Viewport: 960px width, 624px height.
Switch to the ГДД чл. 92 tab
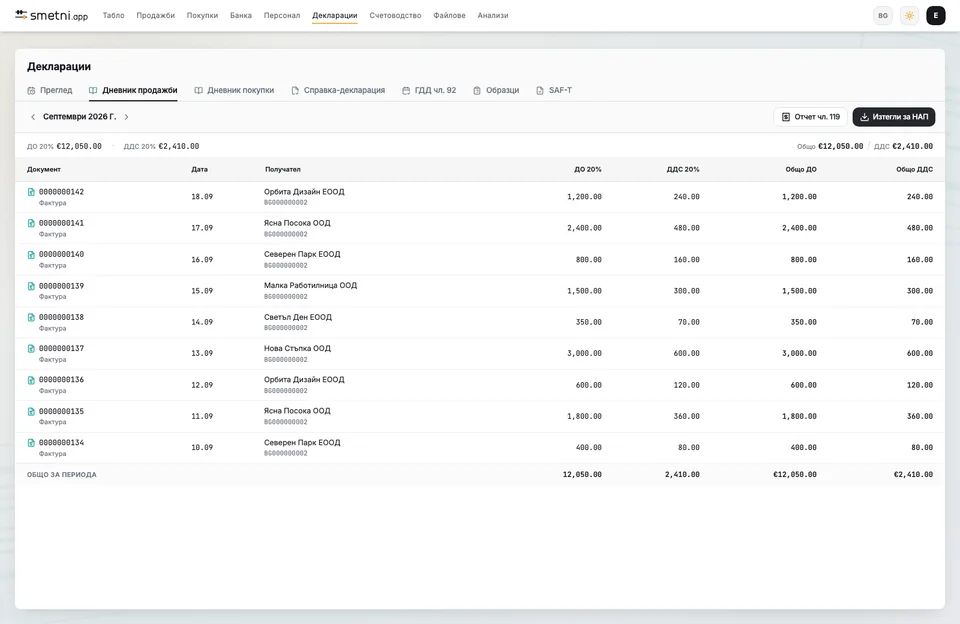tap(429, 90)
